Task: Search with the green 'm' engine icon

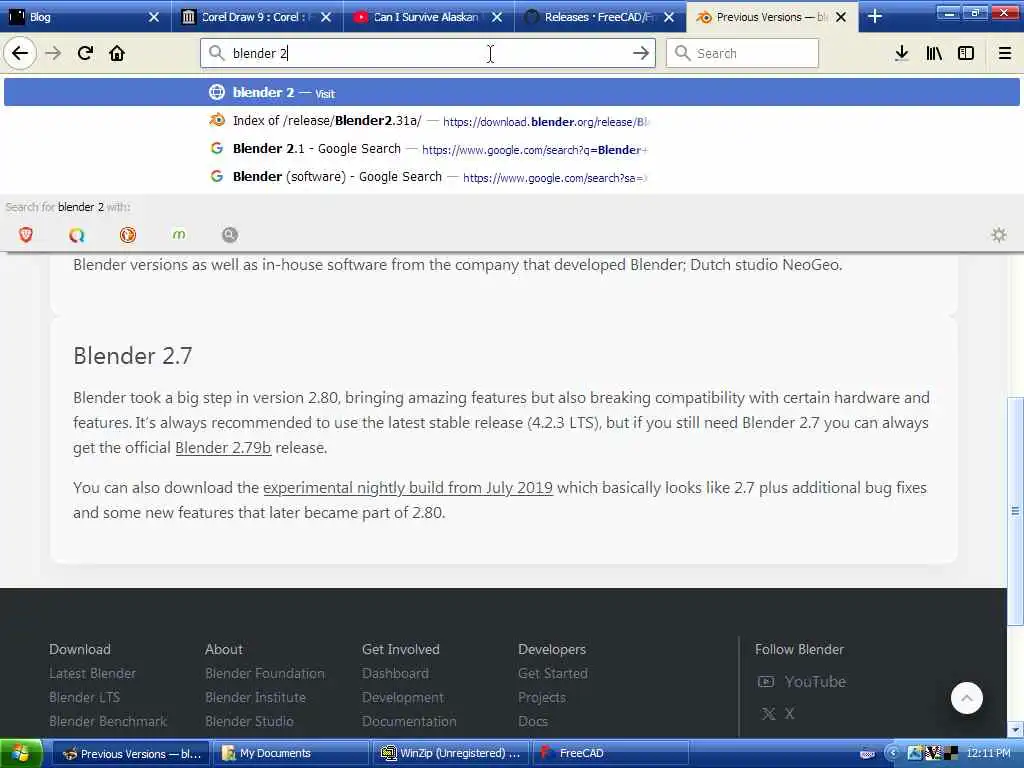Action: tap(179, 234)
